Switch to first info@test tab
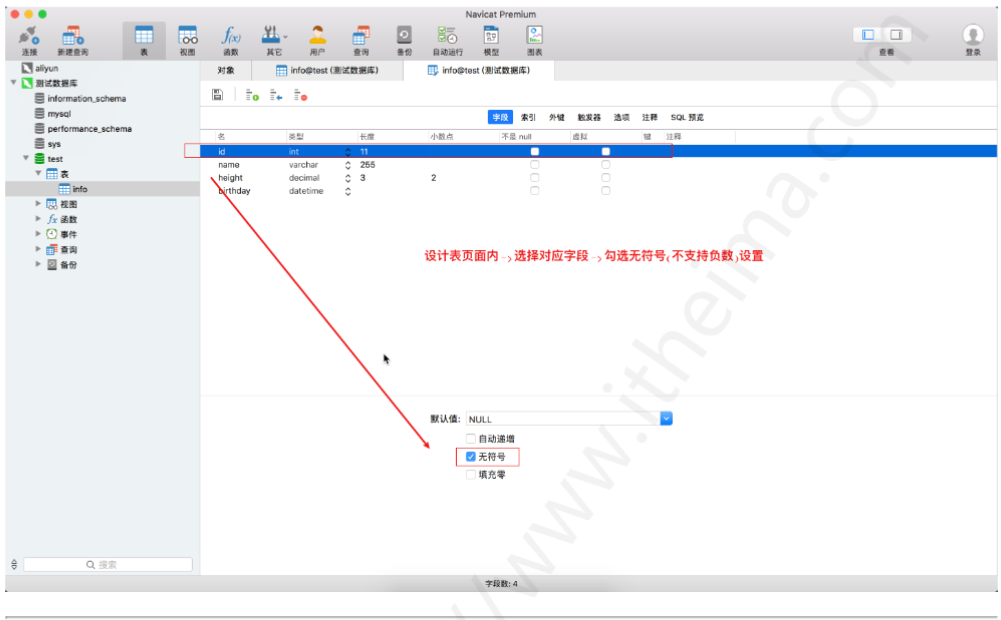Viewport: 1001px width, 620px height. [x=327, y=70]
